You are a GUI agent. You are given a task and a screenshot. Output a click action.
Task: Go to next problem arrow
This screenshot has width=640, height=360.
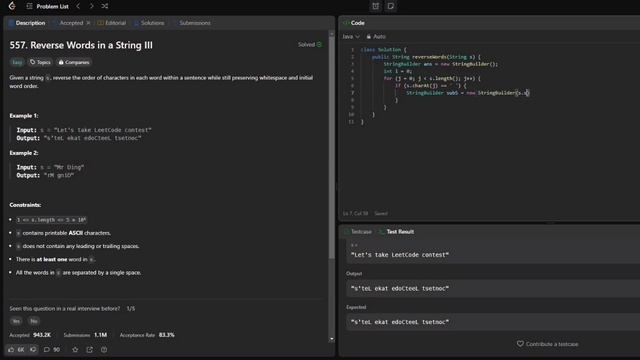click(91, 6)
